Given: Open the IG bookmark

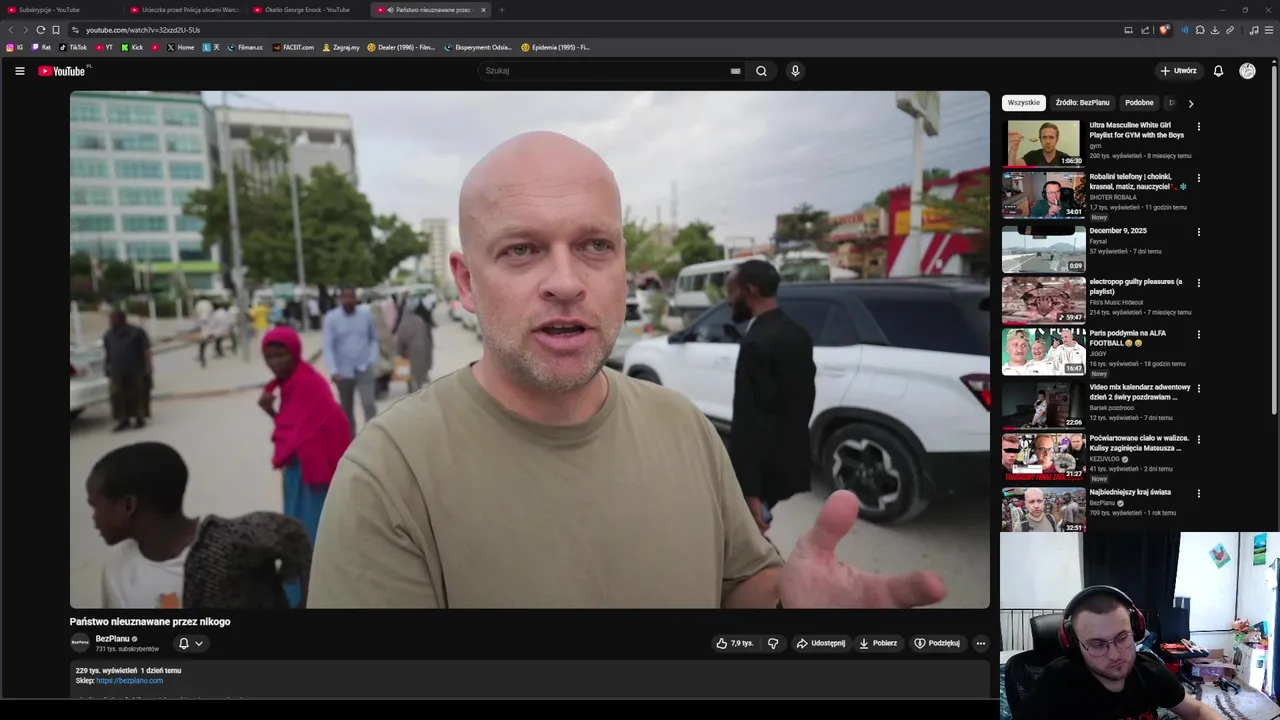Looking at the screenshot, I should click(x=15, y=47).
